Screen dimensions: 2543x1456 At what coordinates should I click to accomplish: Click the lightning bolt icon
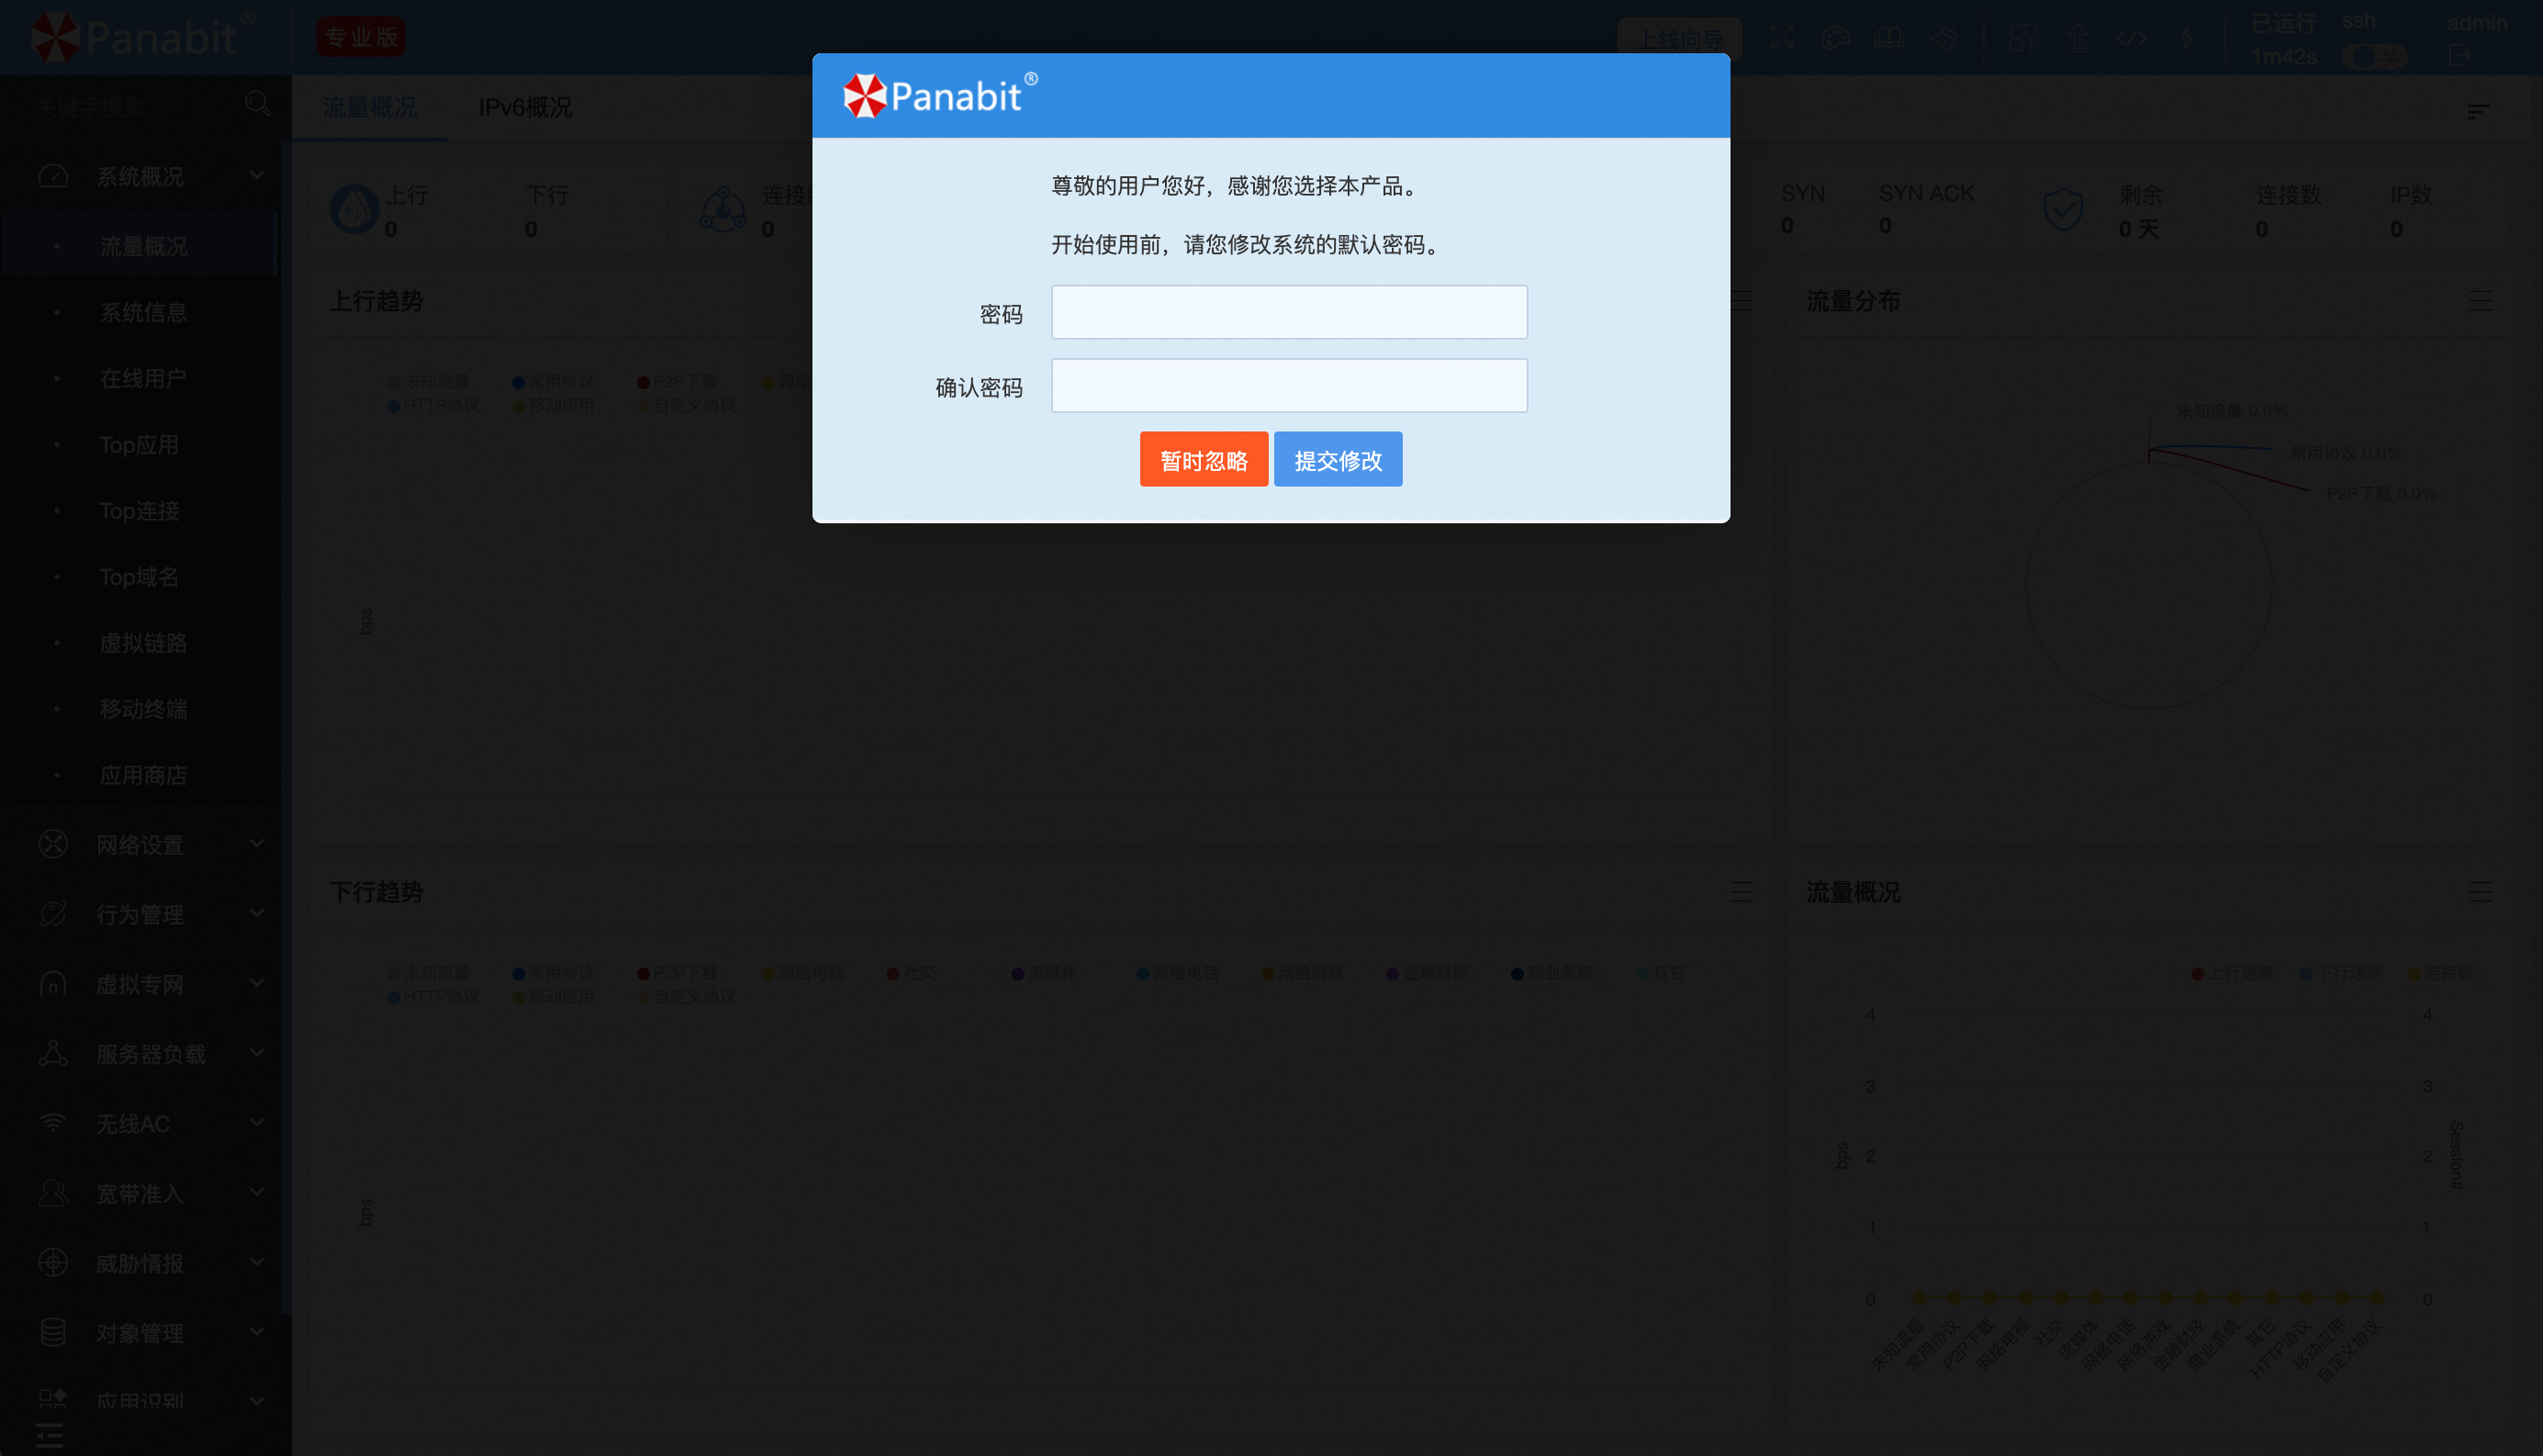click(2186, 38)
